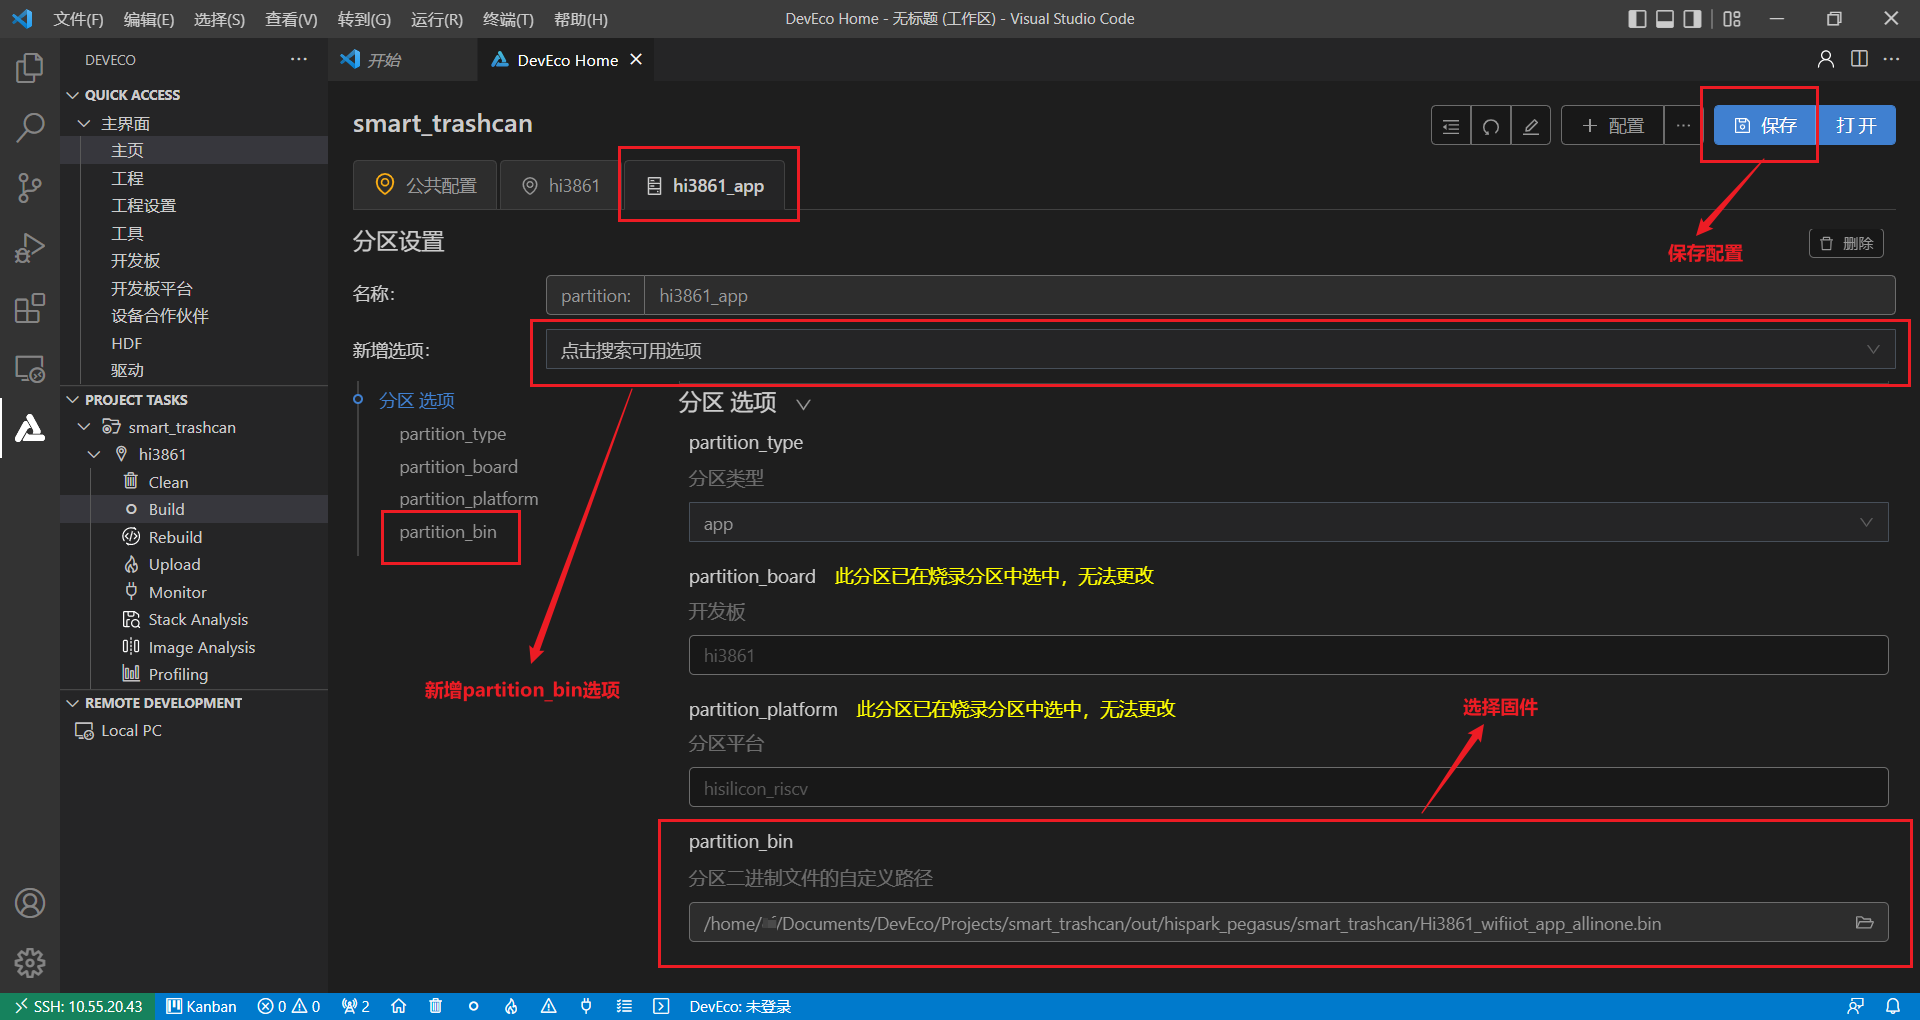Image resolution: width=1920 pixels, height=1020 pixels.
Task: Open the 文件(F) menu
Action: click(x=78, y=19)
